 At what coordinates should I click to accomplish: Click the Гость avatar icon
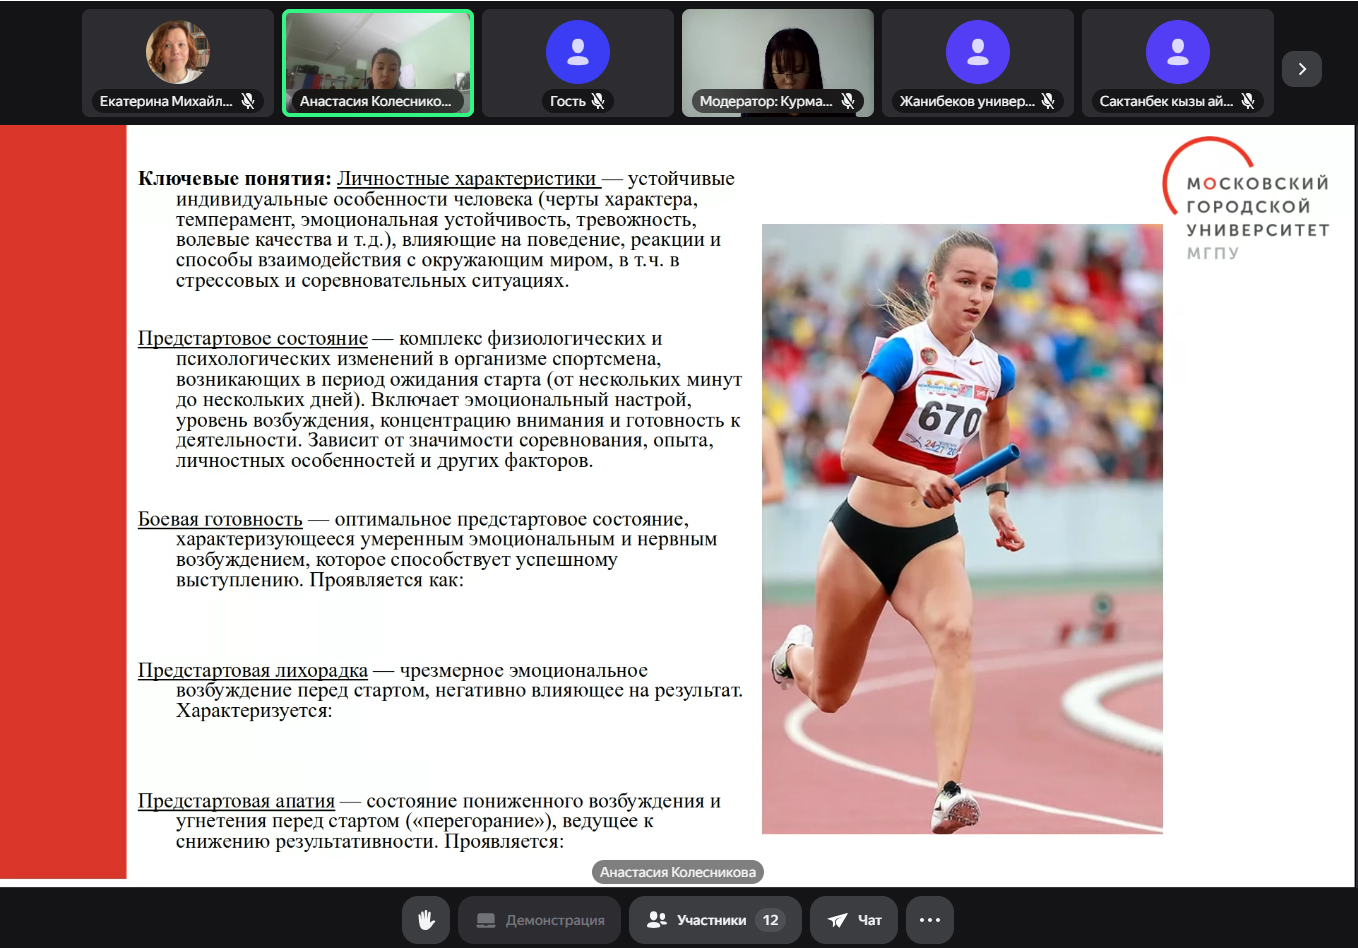(577, 52)
